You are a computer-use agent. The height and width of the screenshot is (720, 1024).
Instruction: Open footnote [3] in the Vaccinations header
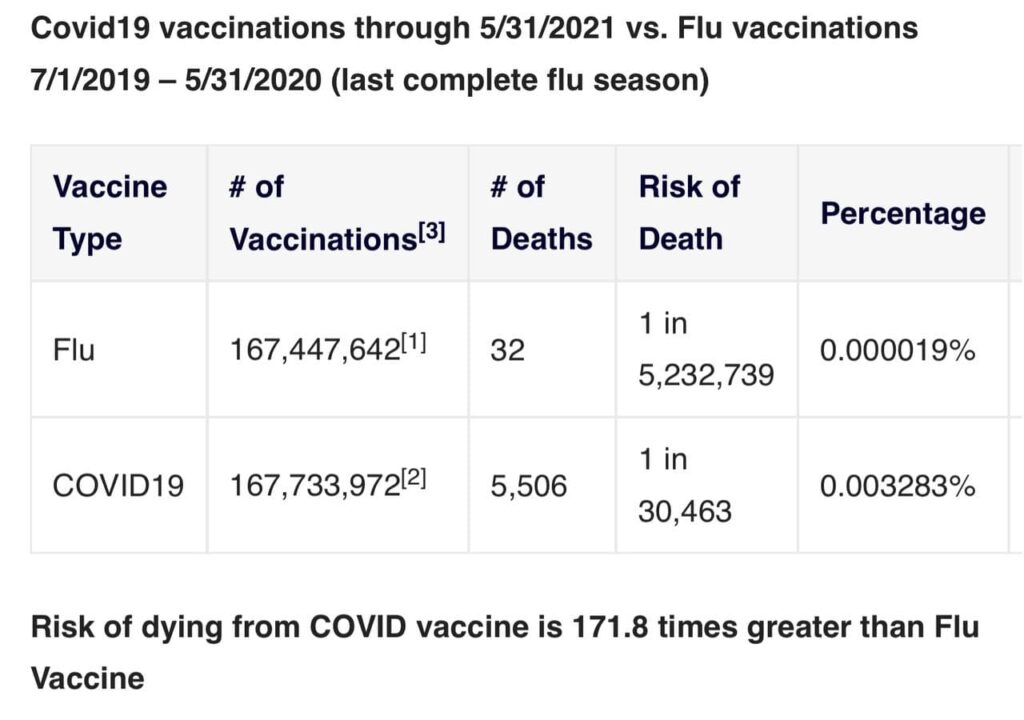(x=431, y=230)
